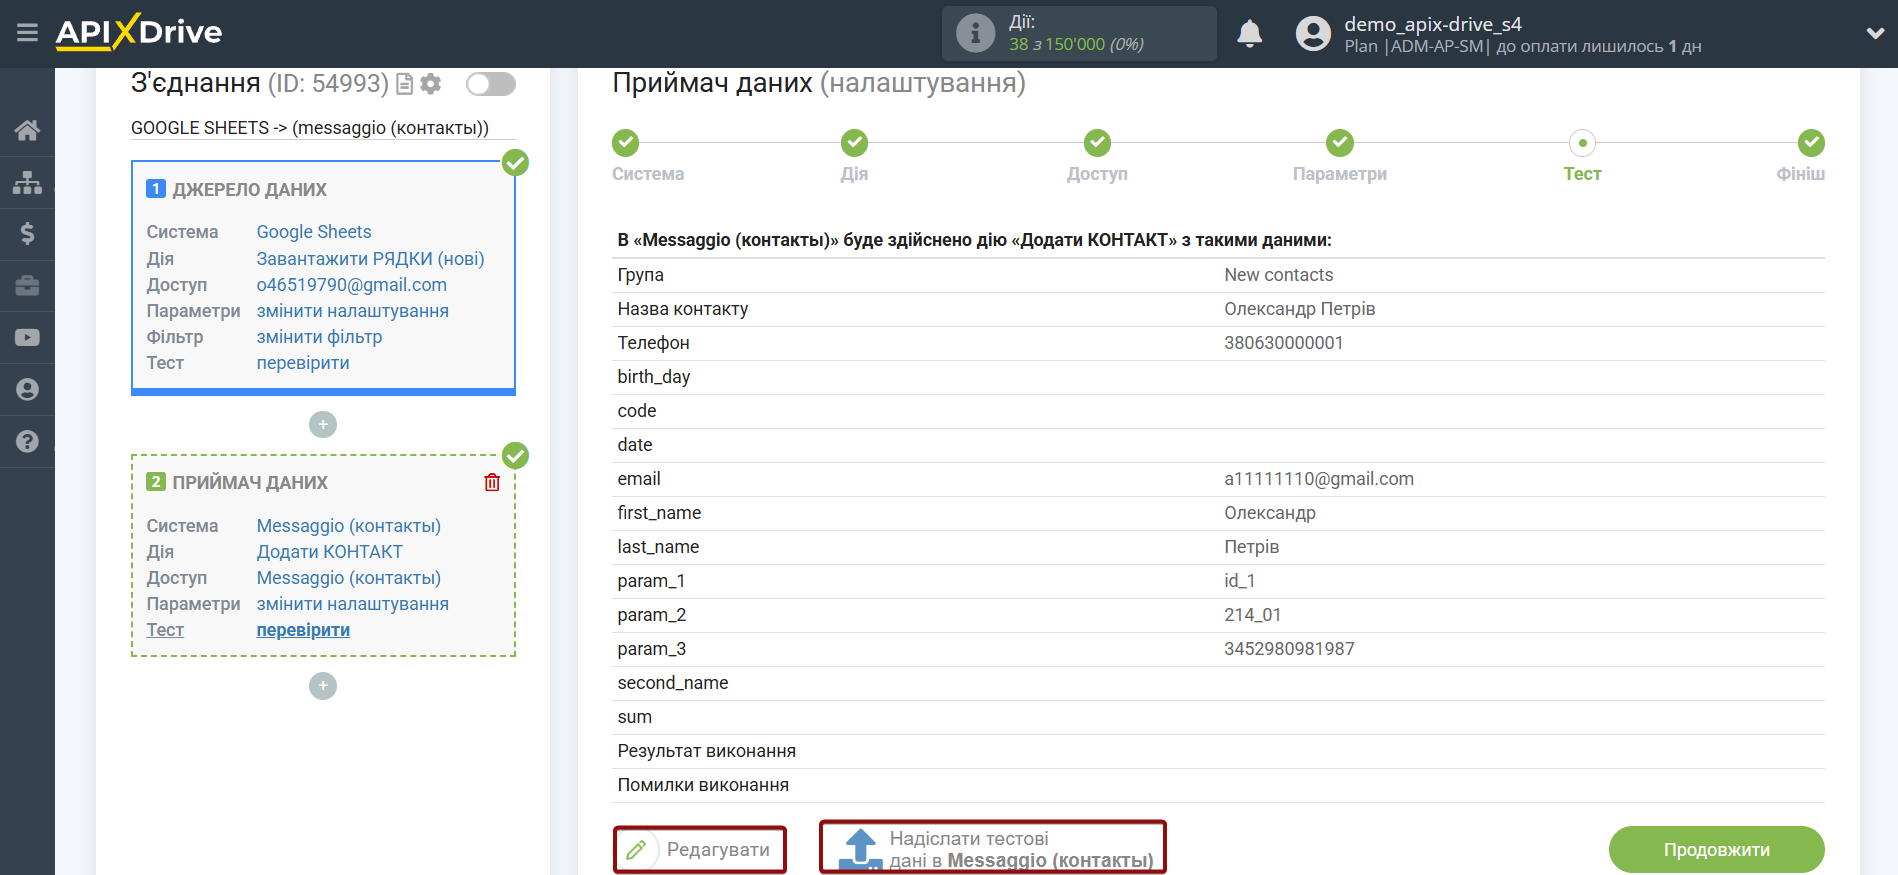Click Завантажити РЯДКИ (нові) link
The height and width of the screenshot is (875, 1898).
coord(370,259)
